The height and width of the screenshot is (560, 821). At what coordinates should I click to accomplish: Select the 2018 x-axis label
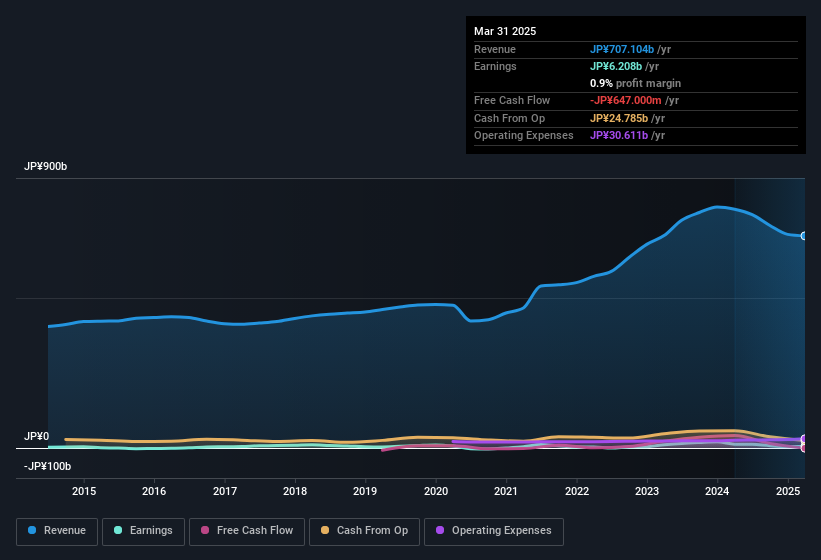coord(295,491)
